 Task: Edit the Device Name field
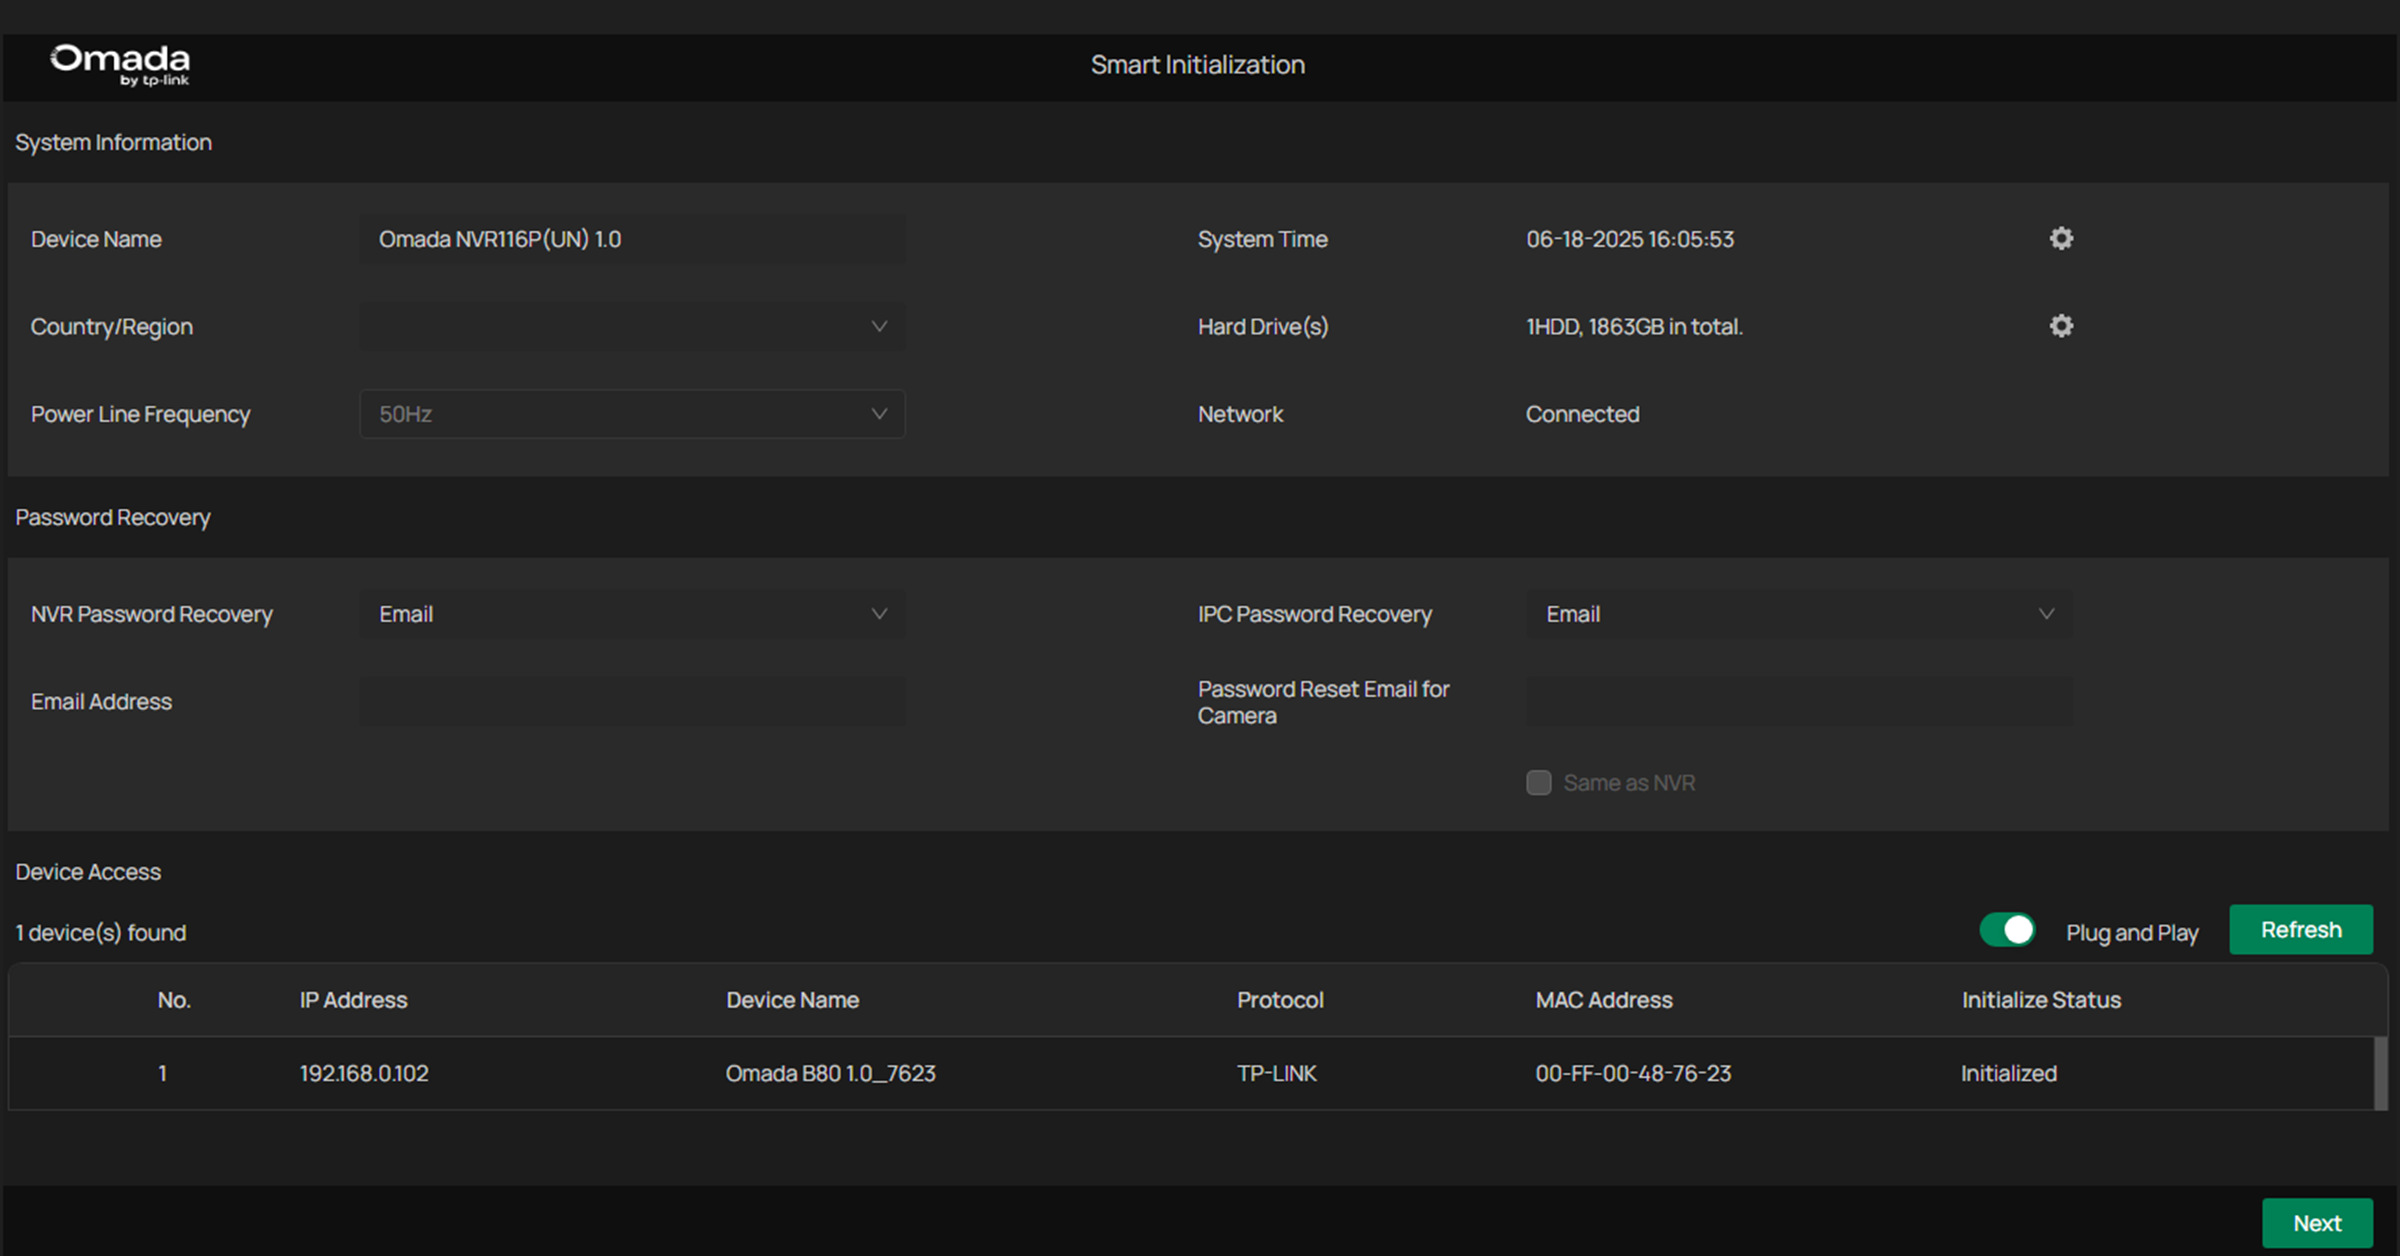[632, 239]
